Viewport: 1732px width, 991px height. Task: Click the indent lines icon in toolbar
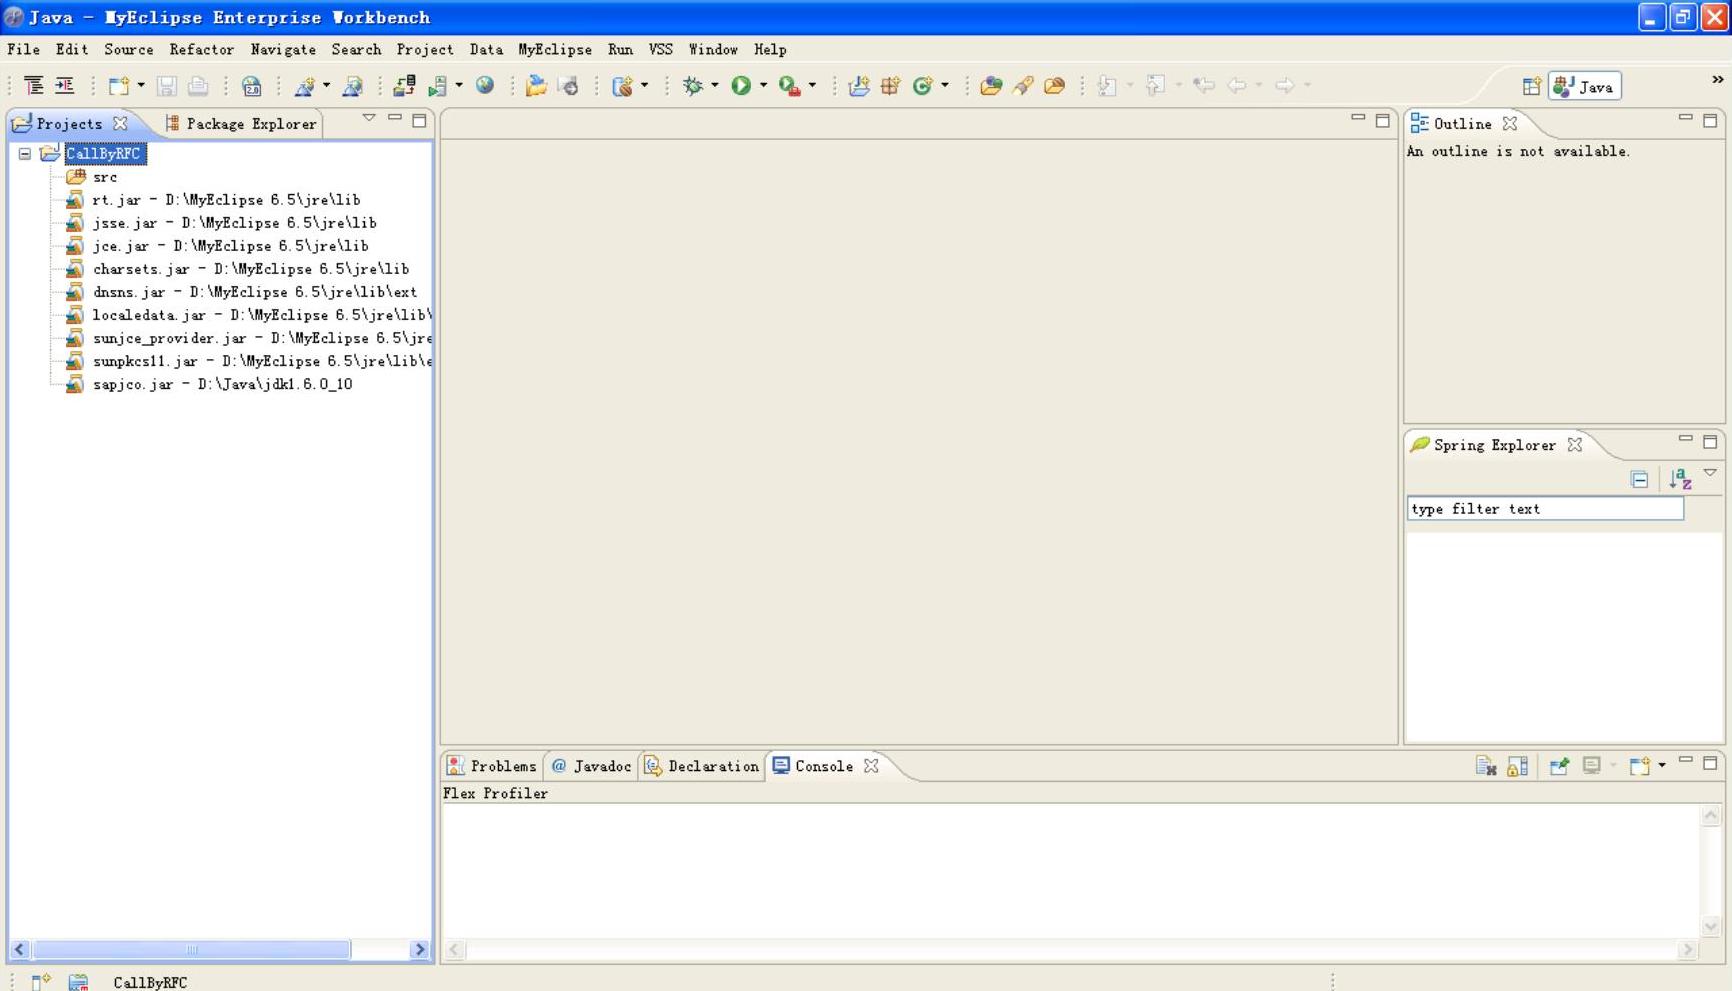(65, 86)
